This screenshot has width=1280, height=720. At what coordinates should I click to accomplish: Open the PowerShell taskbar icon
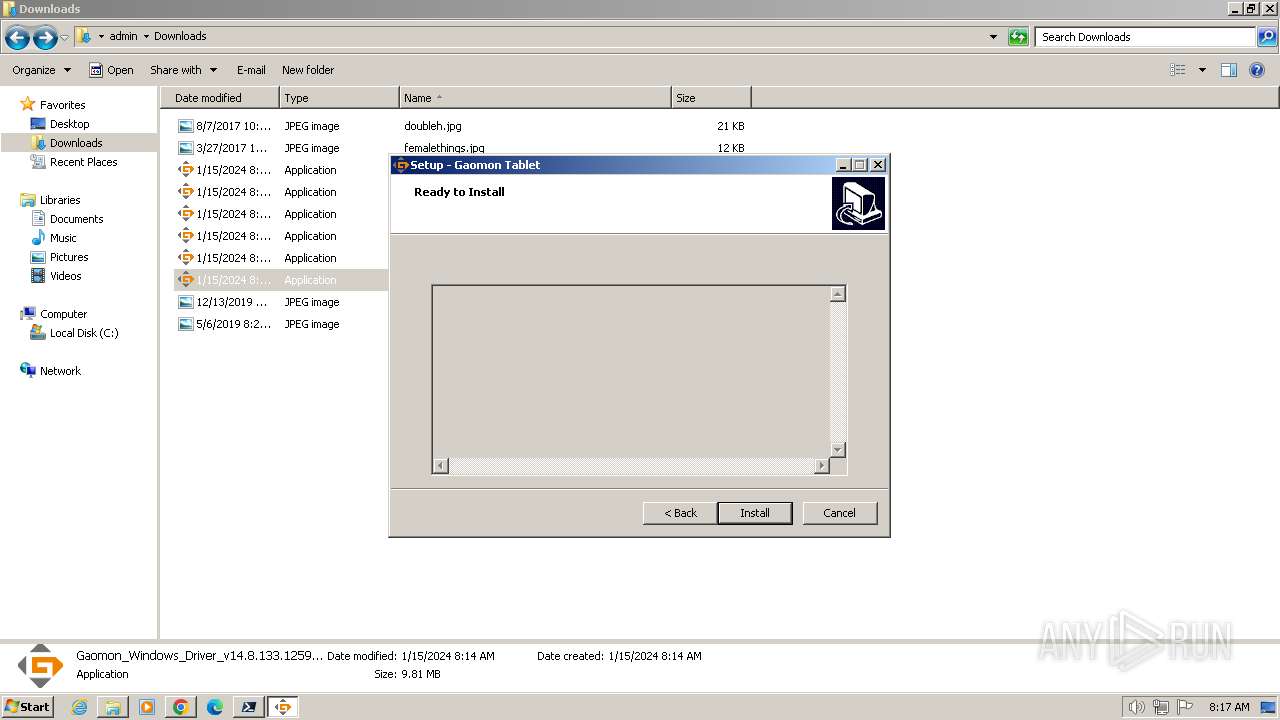[249, 707]
